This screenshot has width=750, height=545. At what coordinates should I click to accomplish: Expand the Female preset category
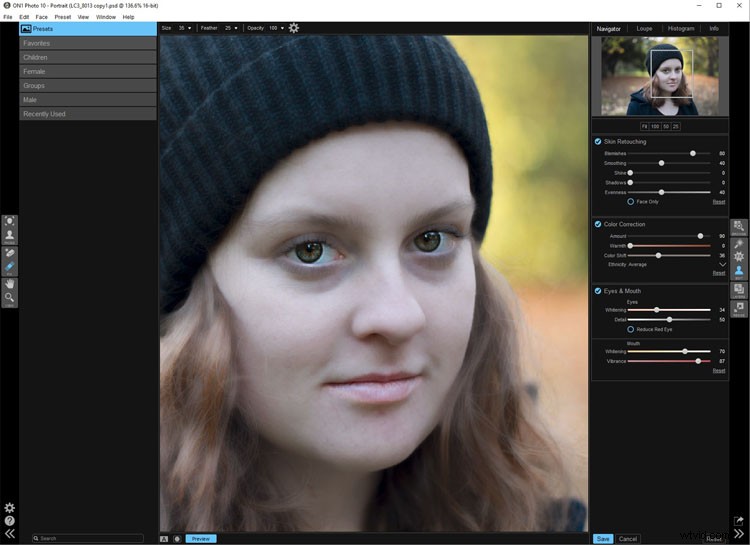(x=88, y=71)
